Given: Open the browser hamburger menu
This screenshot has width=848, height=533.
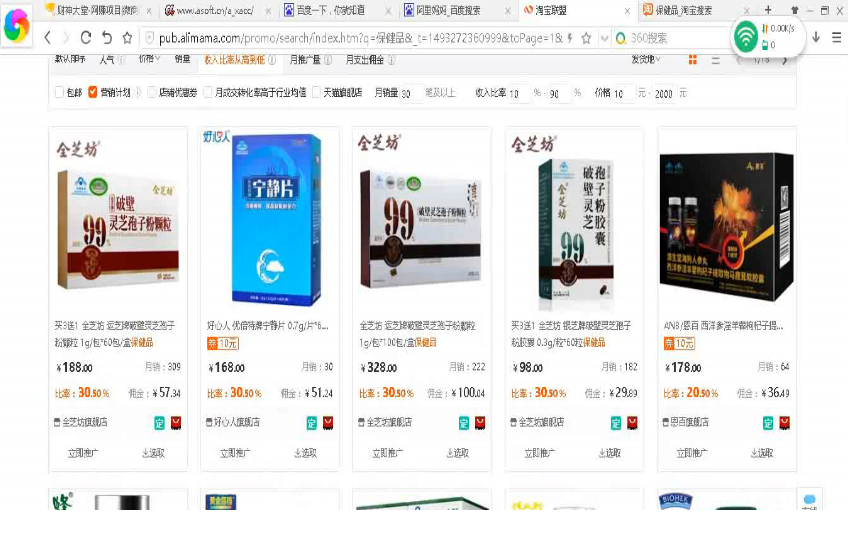Looking at the screenshot, I should pos(836,37).
